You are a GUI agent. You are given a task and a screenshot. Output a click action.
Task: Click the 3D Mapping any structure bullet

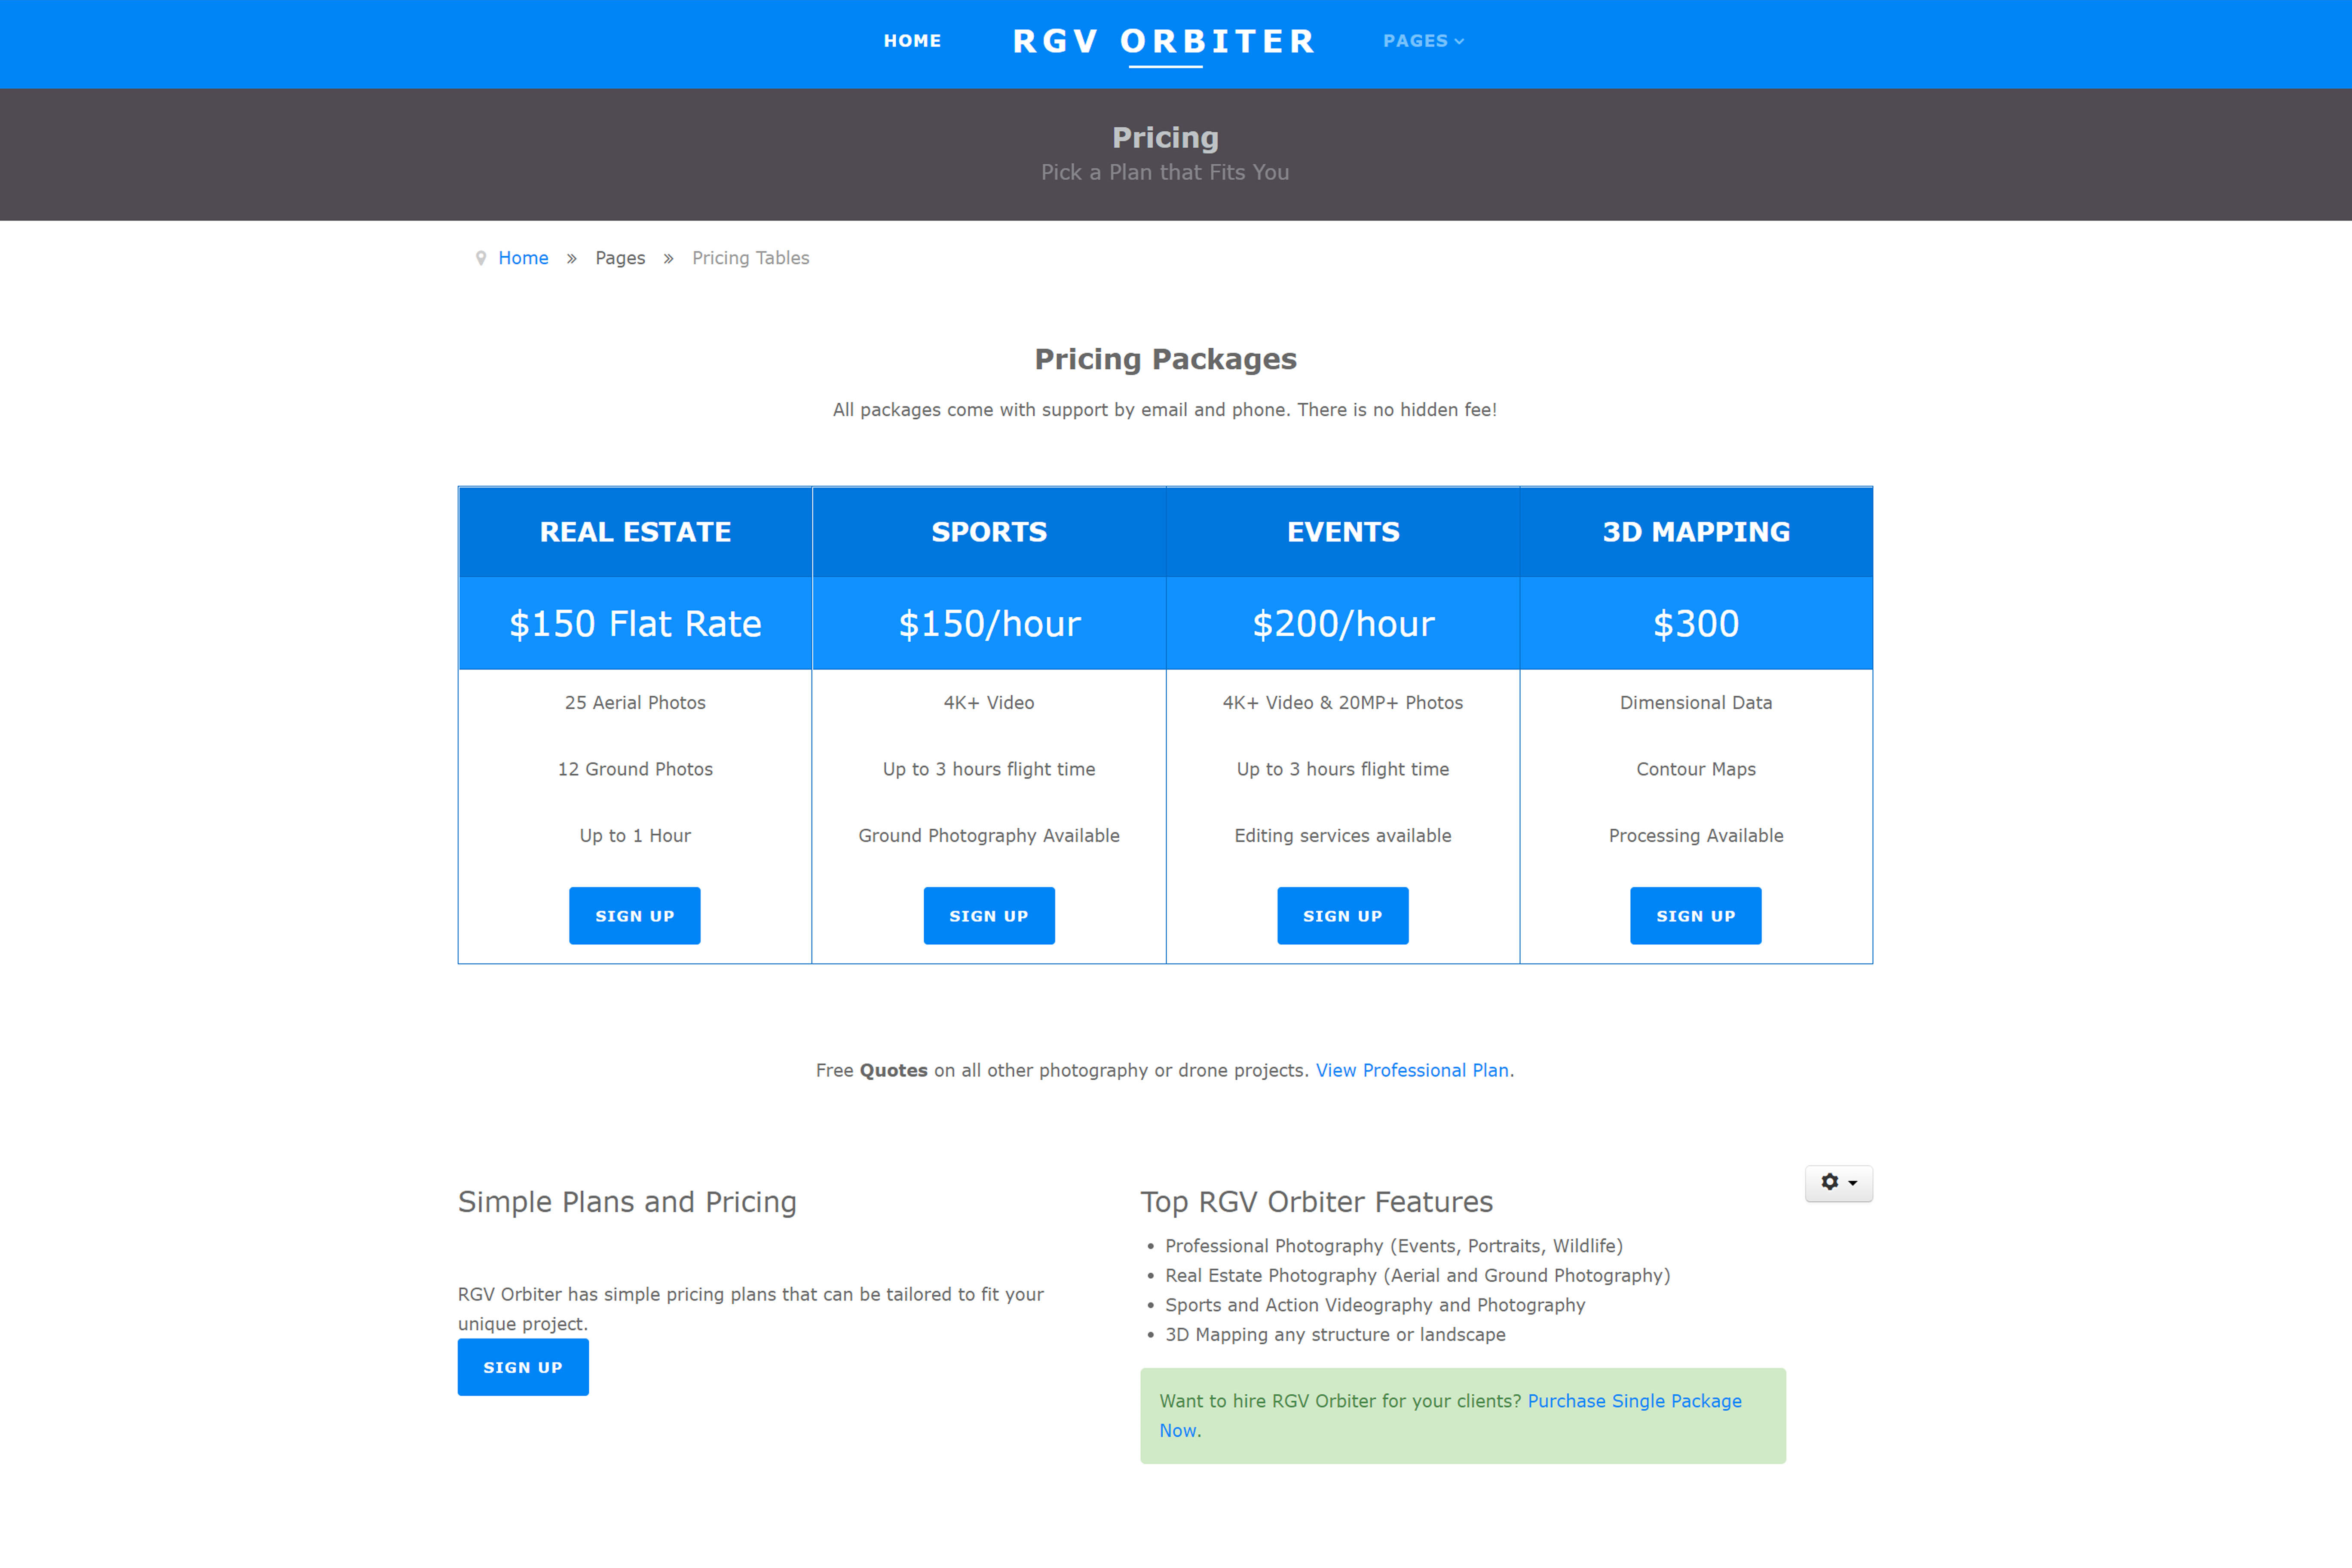click(1335, 1335)
